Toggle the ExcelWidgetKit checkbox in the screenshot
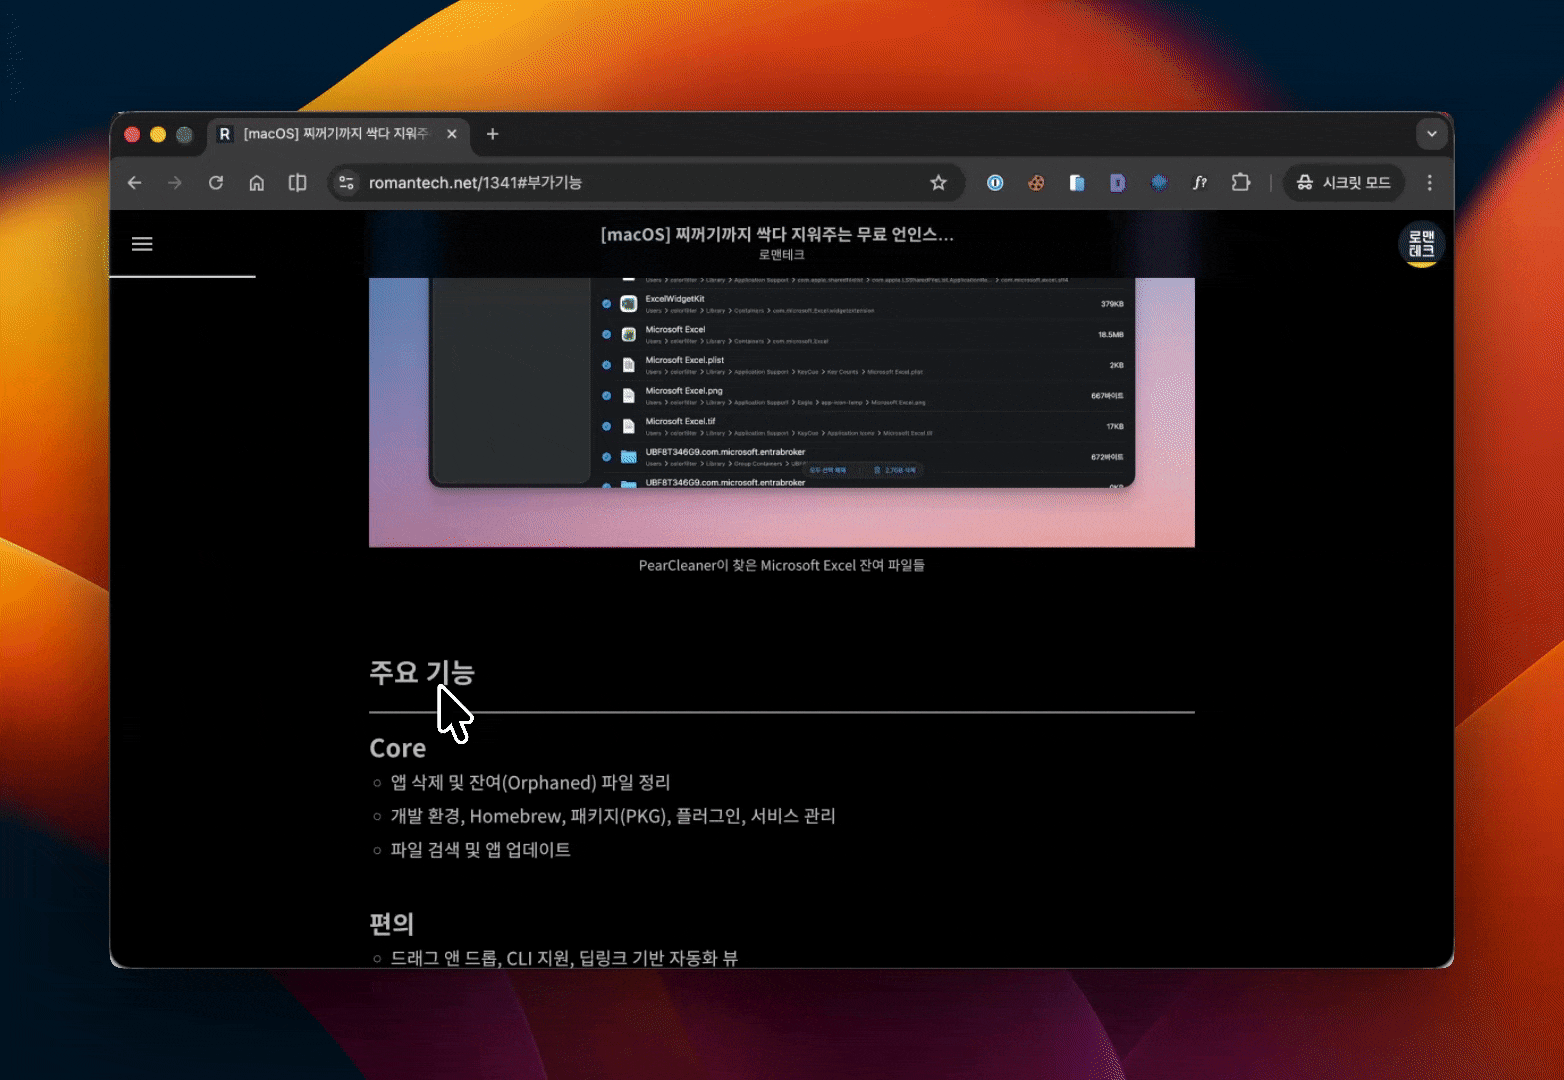Viewport: 1564px width, 1080px height. pos(606,303)
